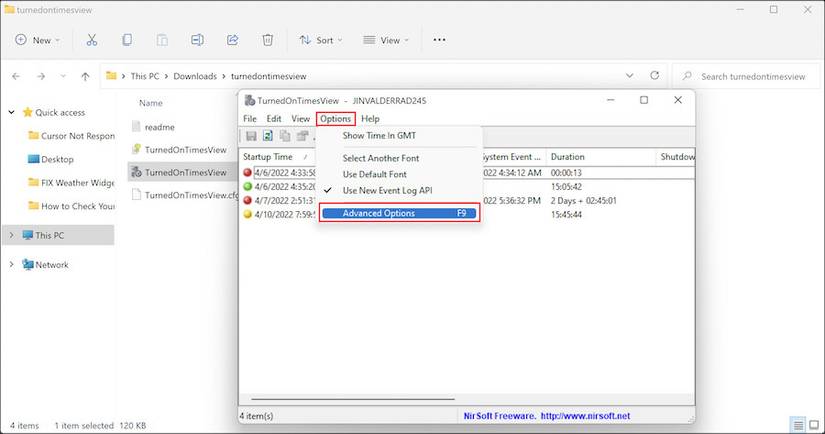Expand the address bar history dropdown

(629, 76)
